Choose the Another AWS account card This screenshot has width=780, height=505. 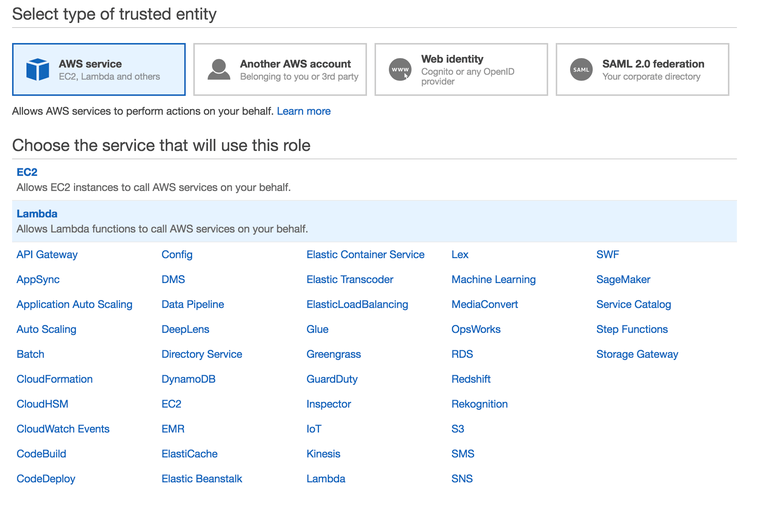coord(280,69)
